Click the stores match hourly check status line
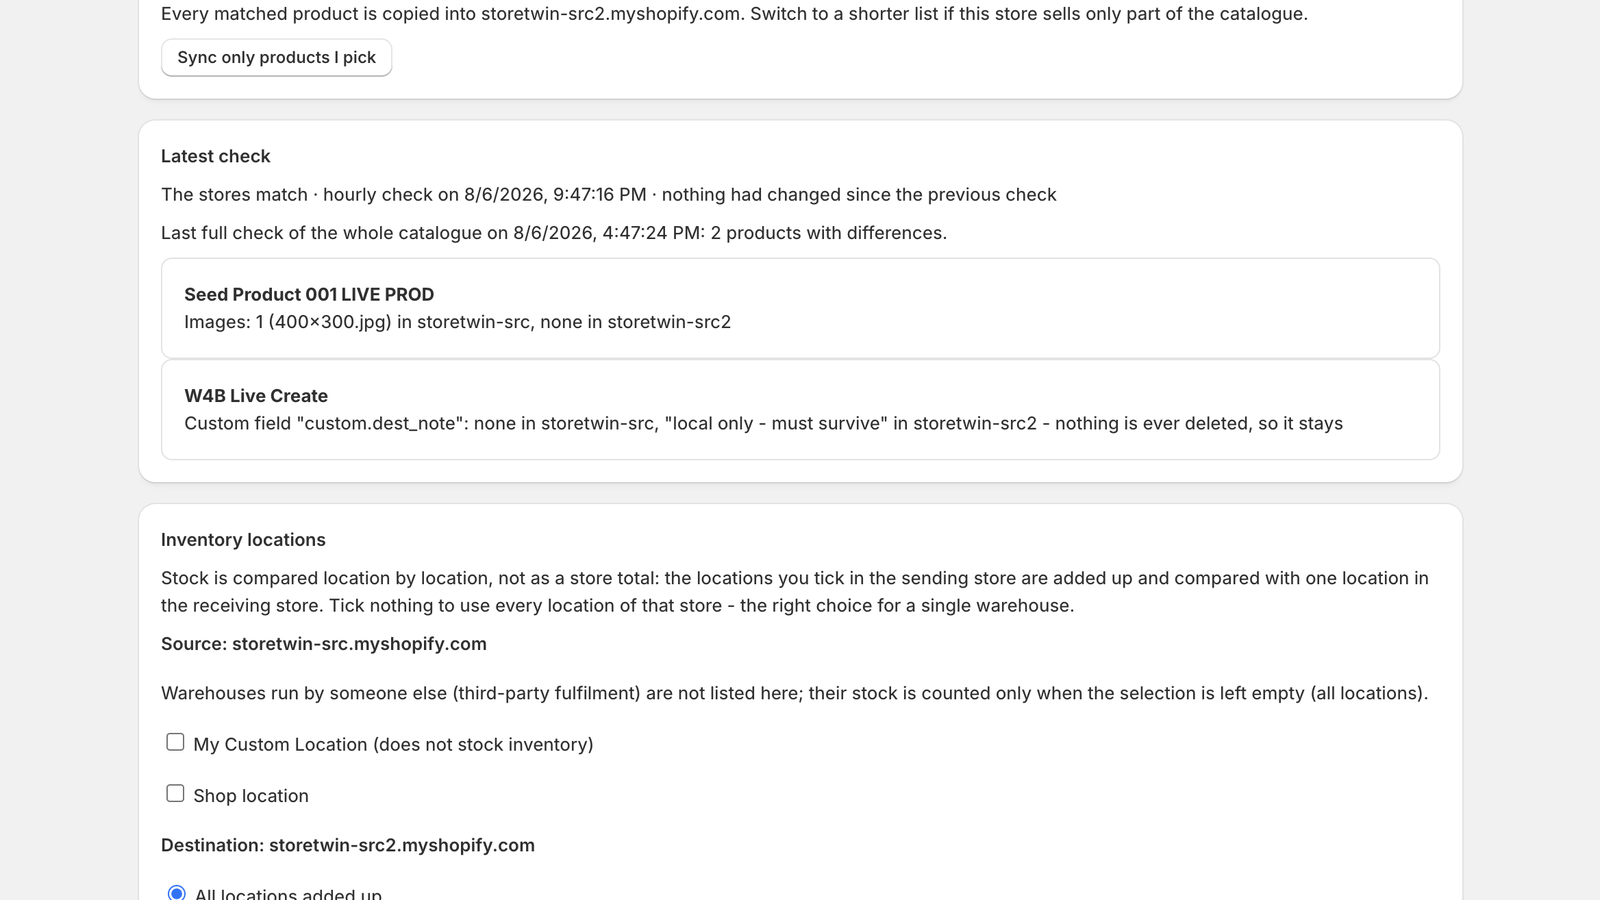 pyautogui.click(x=608, y=194)
